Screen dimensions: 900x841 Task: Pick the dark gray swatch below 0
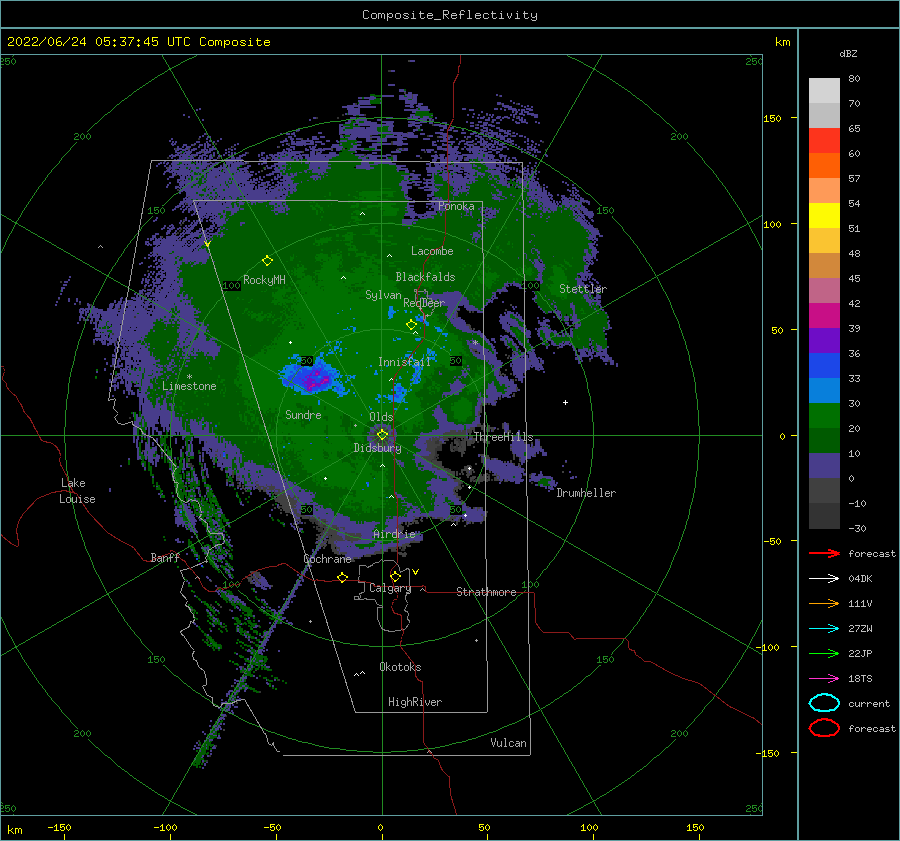pos(824,490)
